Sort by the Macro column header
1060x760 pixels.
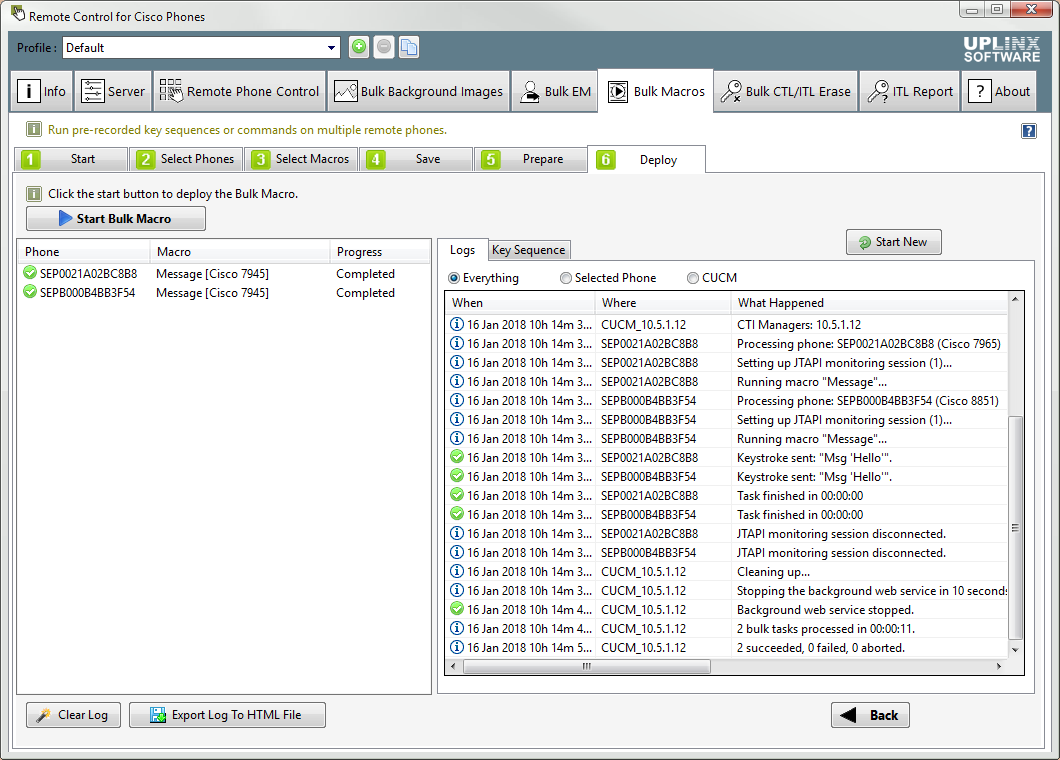239,252
